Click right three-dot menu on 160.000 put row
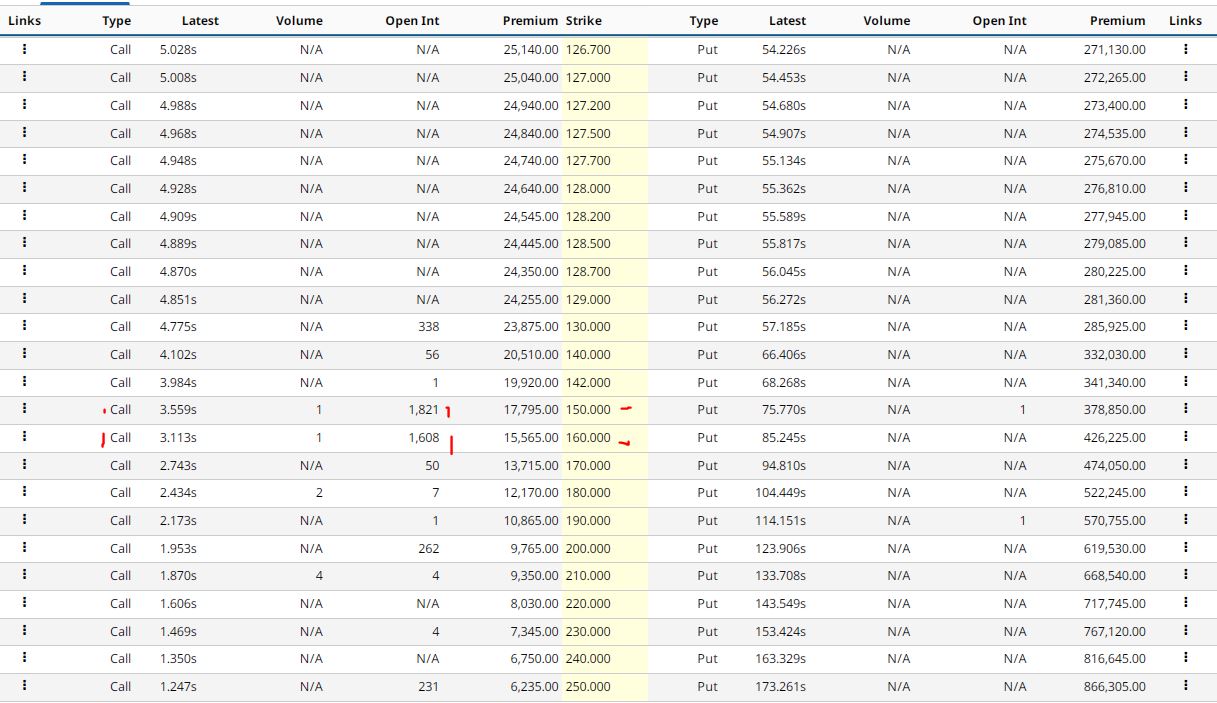This screenshot has height=703, width=1217. tap(1185, 437)
